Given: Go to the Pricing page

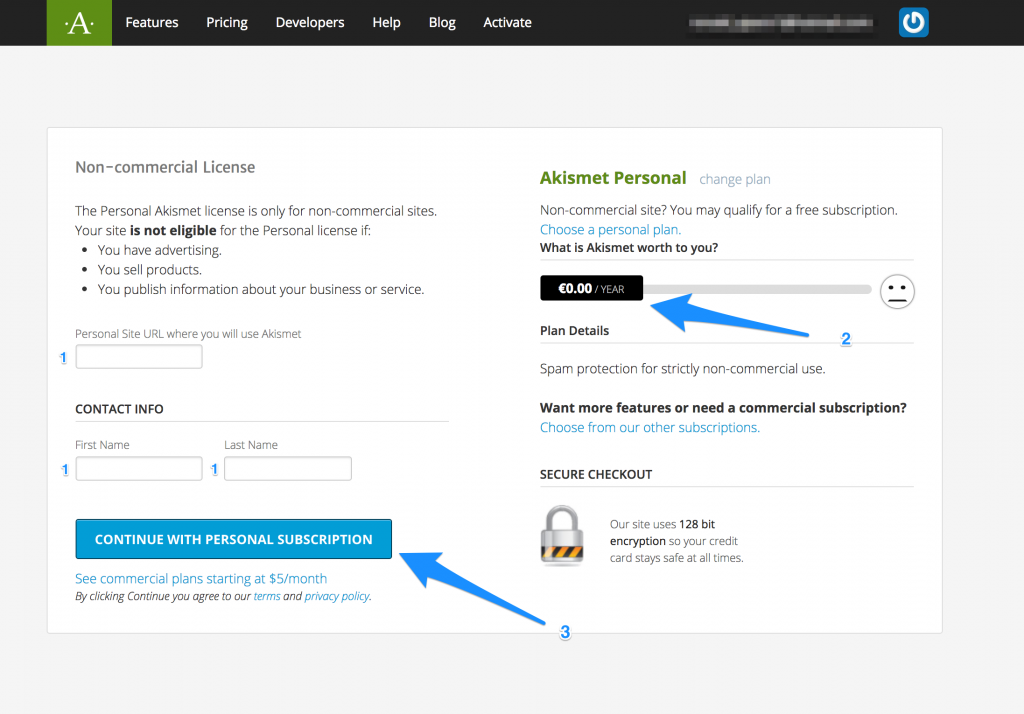Looking at the screenshot, I should coord(227,22).
